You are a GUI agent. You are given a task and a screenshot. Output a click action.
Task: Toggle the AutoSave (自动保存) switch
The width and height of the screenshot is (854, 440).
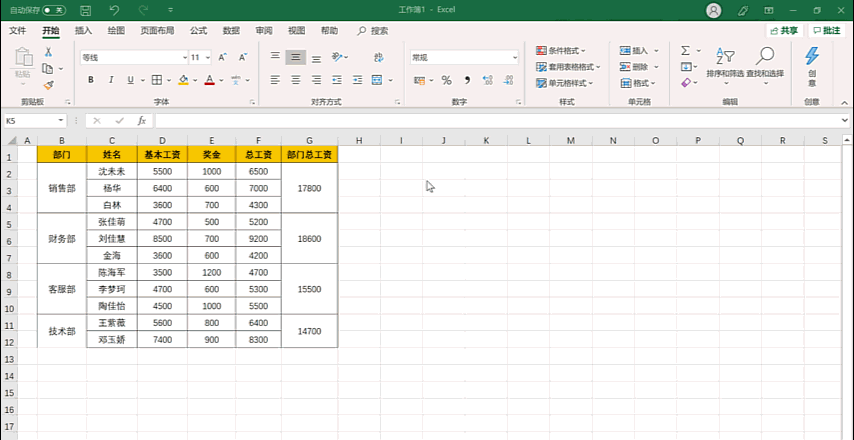pyautogui.click(x=54, y=10)
